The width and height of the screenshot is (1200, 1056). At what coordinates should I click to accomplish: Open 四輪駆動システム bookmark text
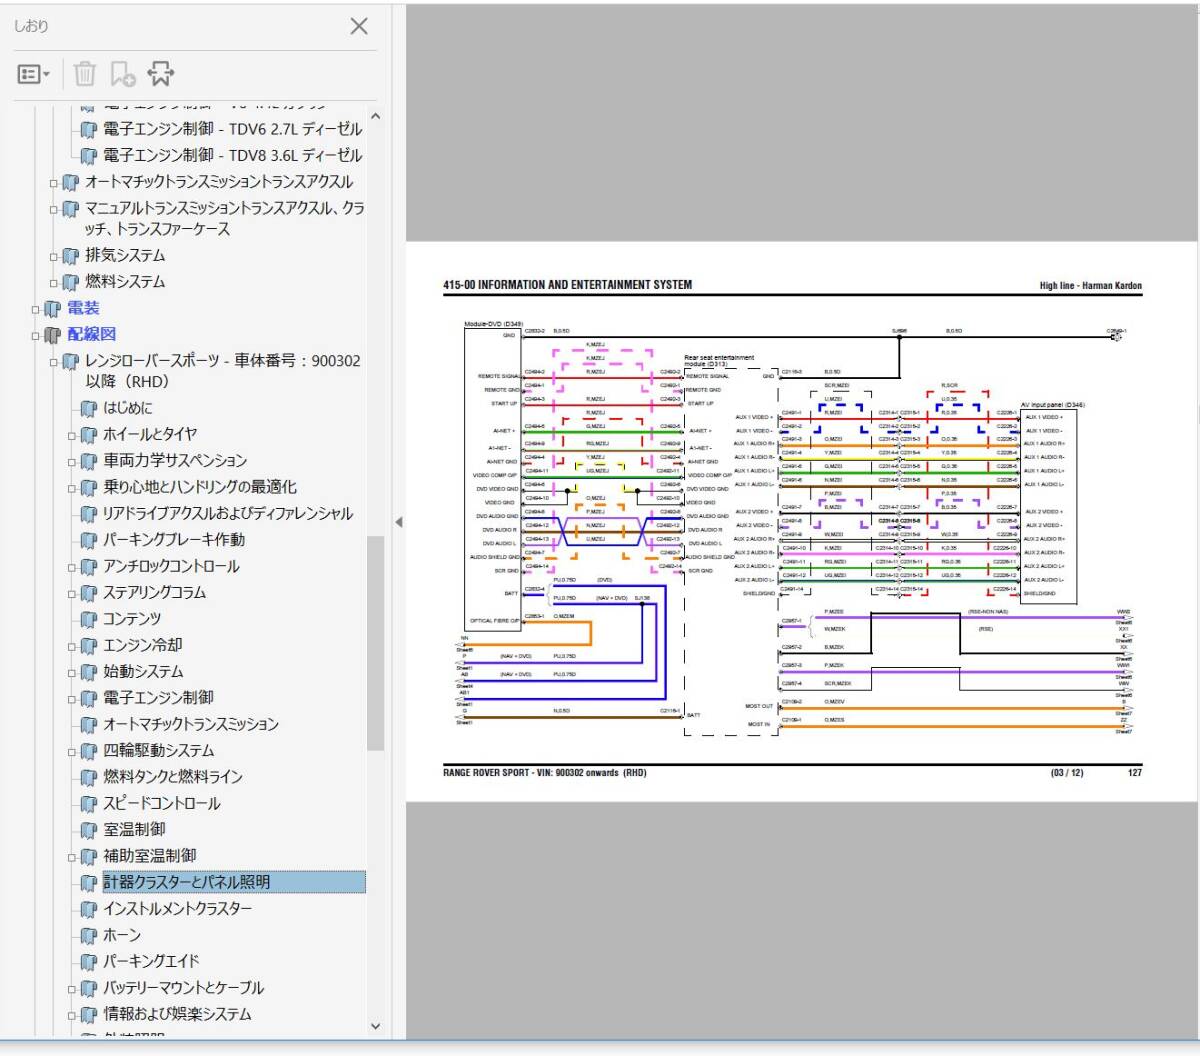click(158, 750)
